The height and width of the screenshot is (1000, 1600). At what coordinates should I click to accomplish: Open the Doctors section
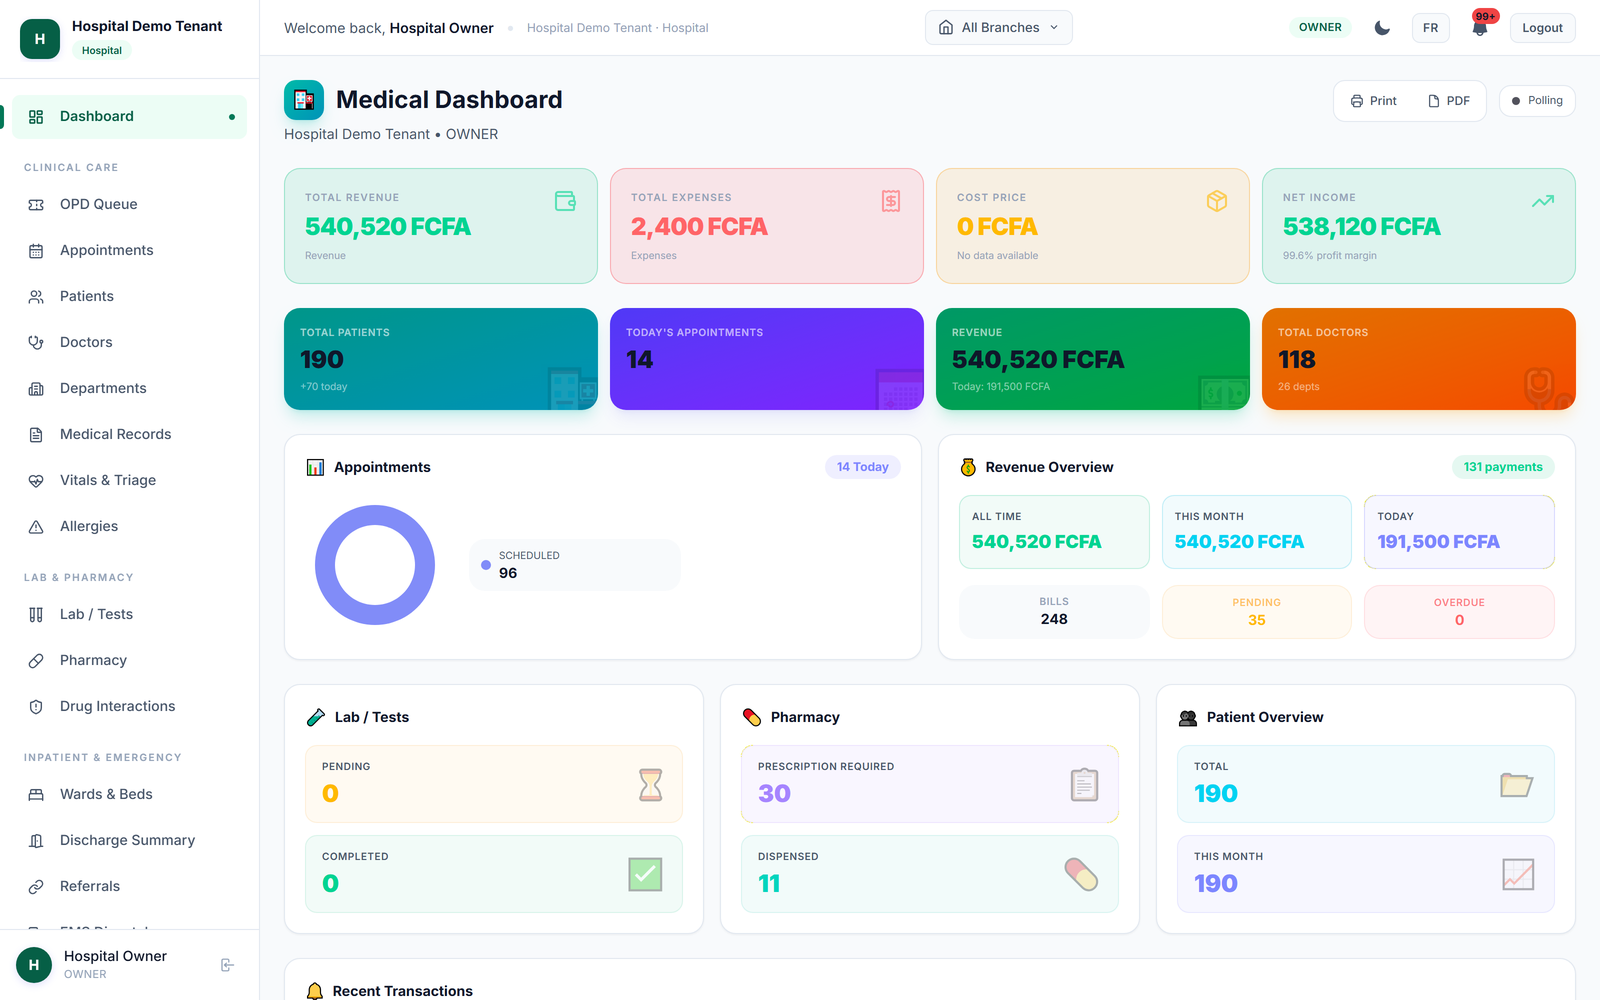[130, 342]
